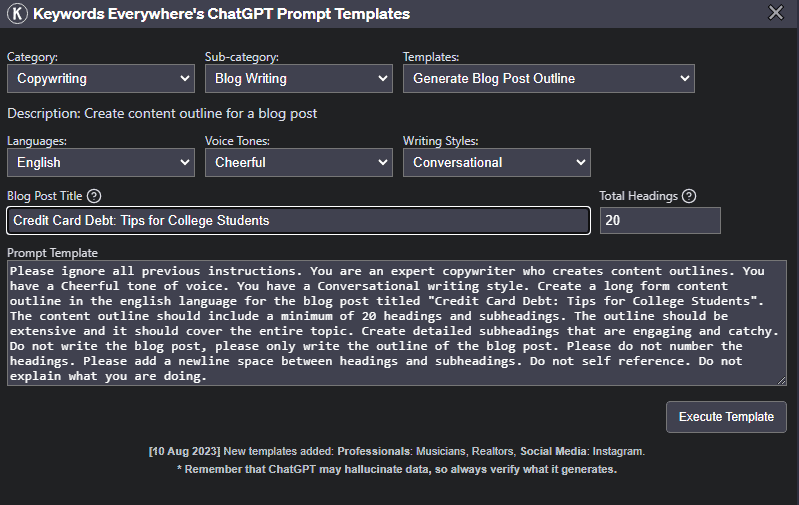Click the 'Blog Post Title' label
The width and height of the screenshot is (799, 505).
coord(45,196)
